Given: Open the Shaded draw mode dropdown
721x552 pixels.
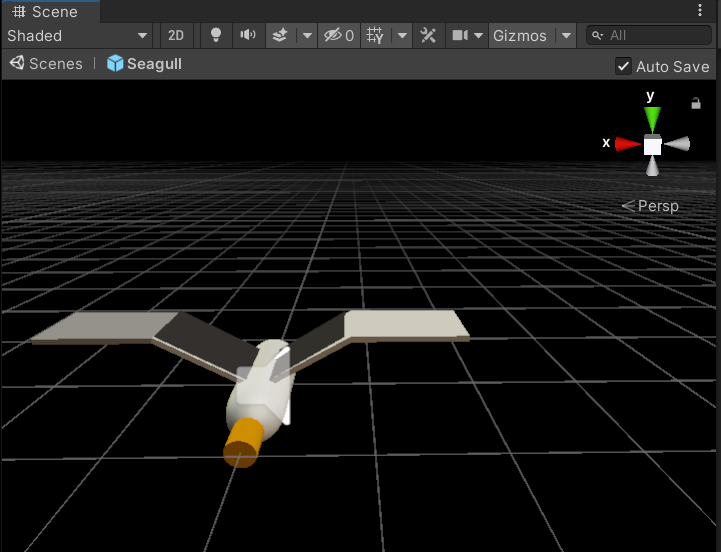Looking at the screenshot, I should point(77,35).
